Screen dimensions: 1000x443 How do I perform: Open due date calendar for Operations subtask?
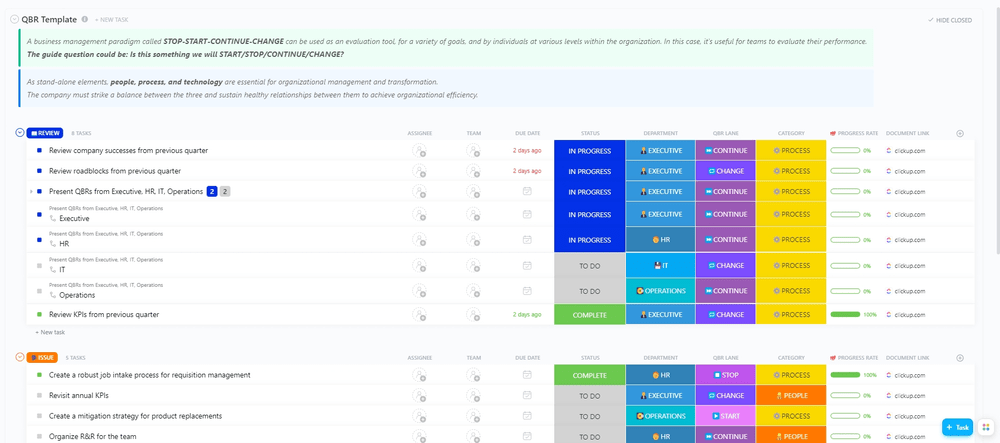[x=527, y=291]
